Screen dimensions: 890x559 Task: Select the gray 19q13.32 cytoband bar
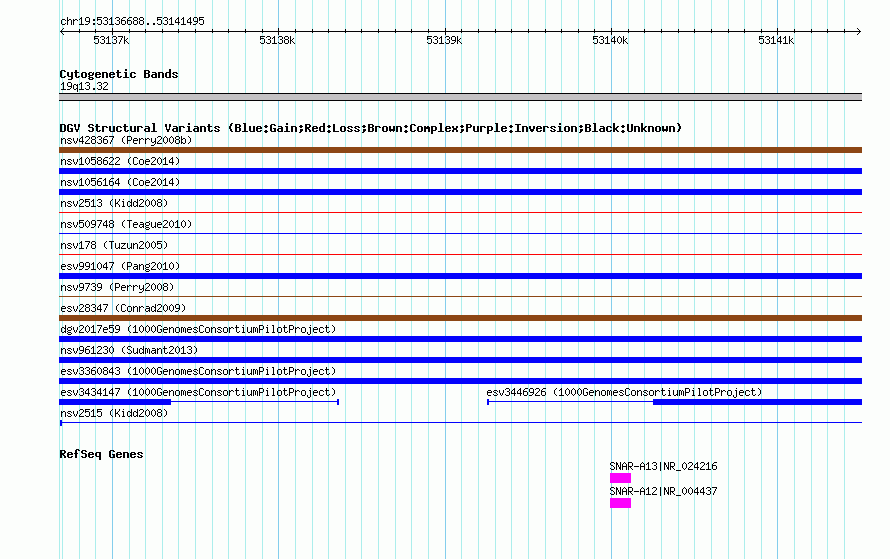460,97
